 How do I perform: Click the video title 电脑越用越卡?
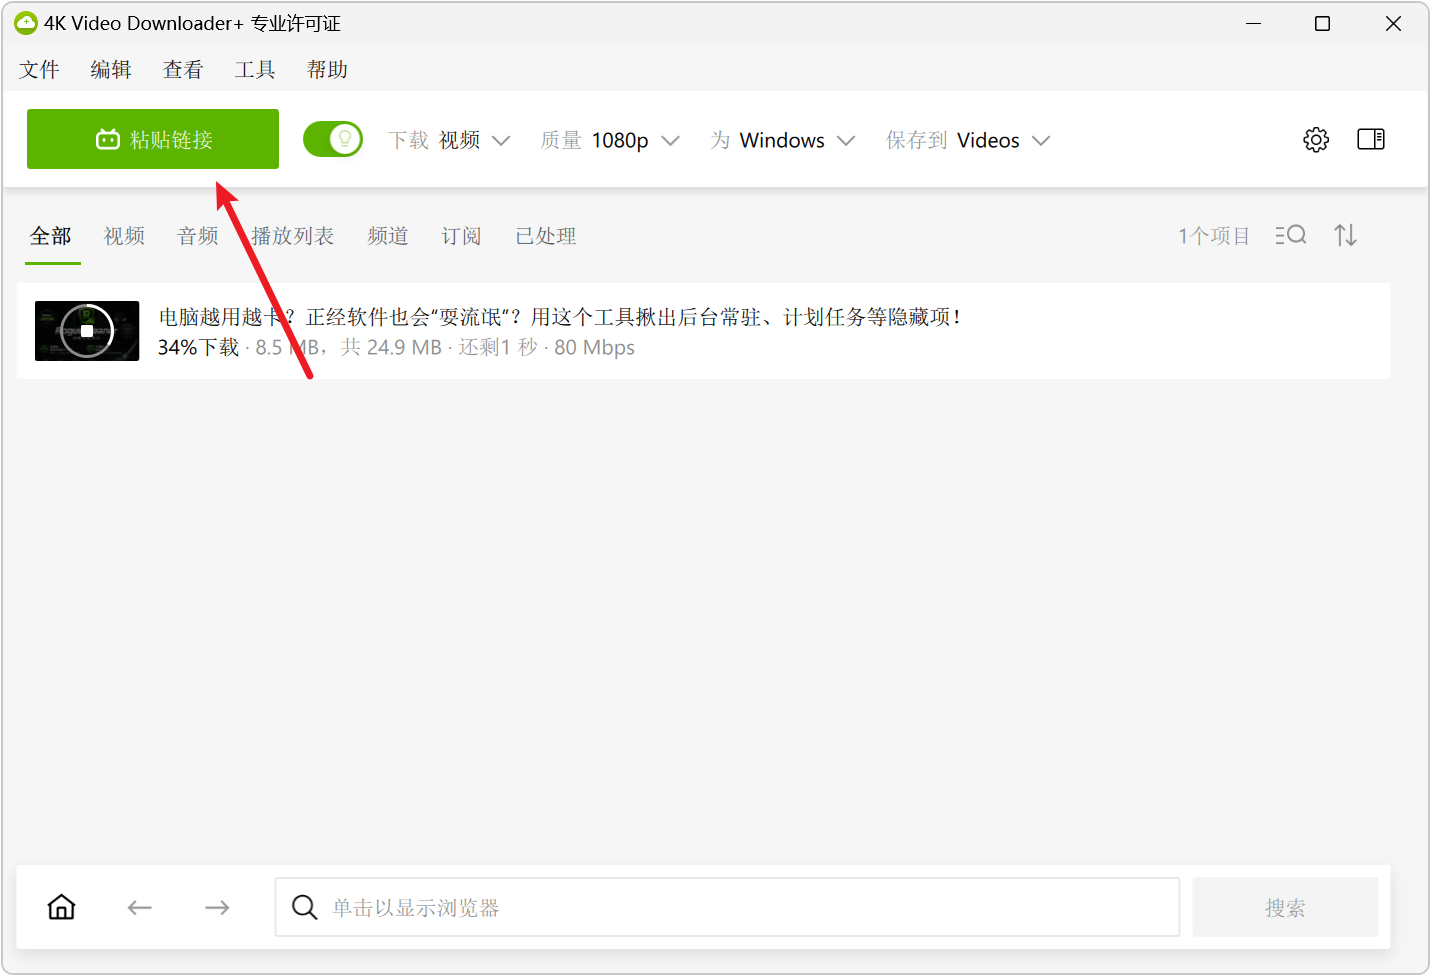click(x=559, y=317)
